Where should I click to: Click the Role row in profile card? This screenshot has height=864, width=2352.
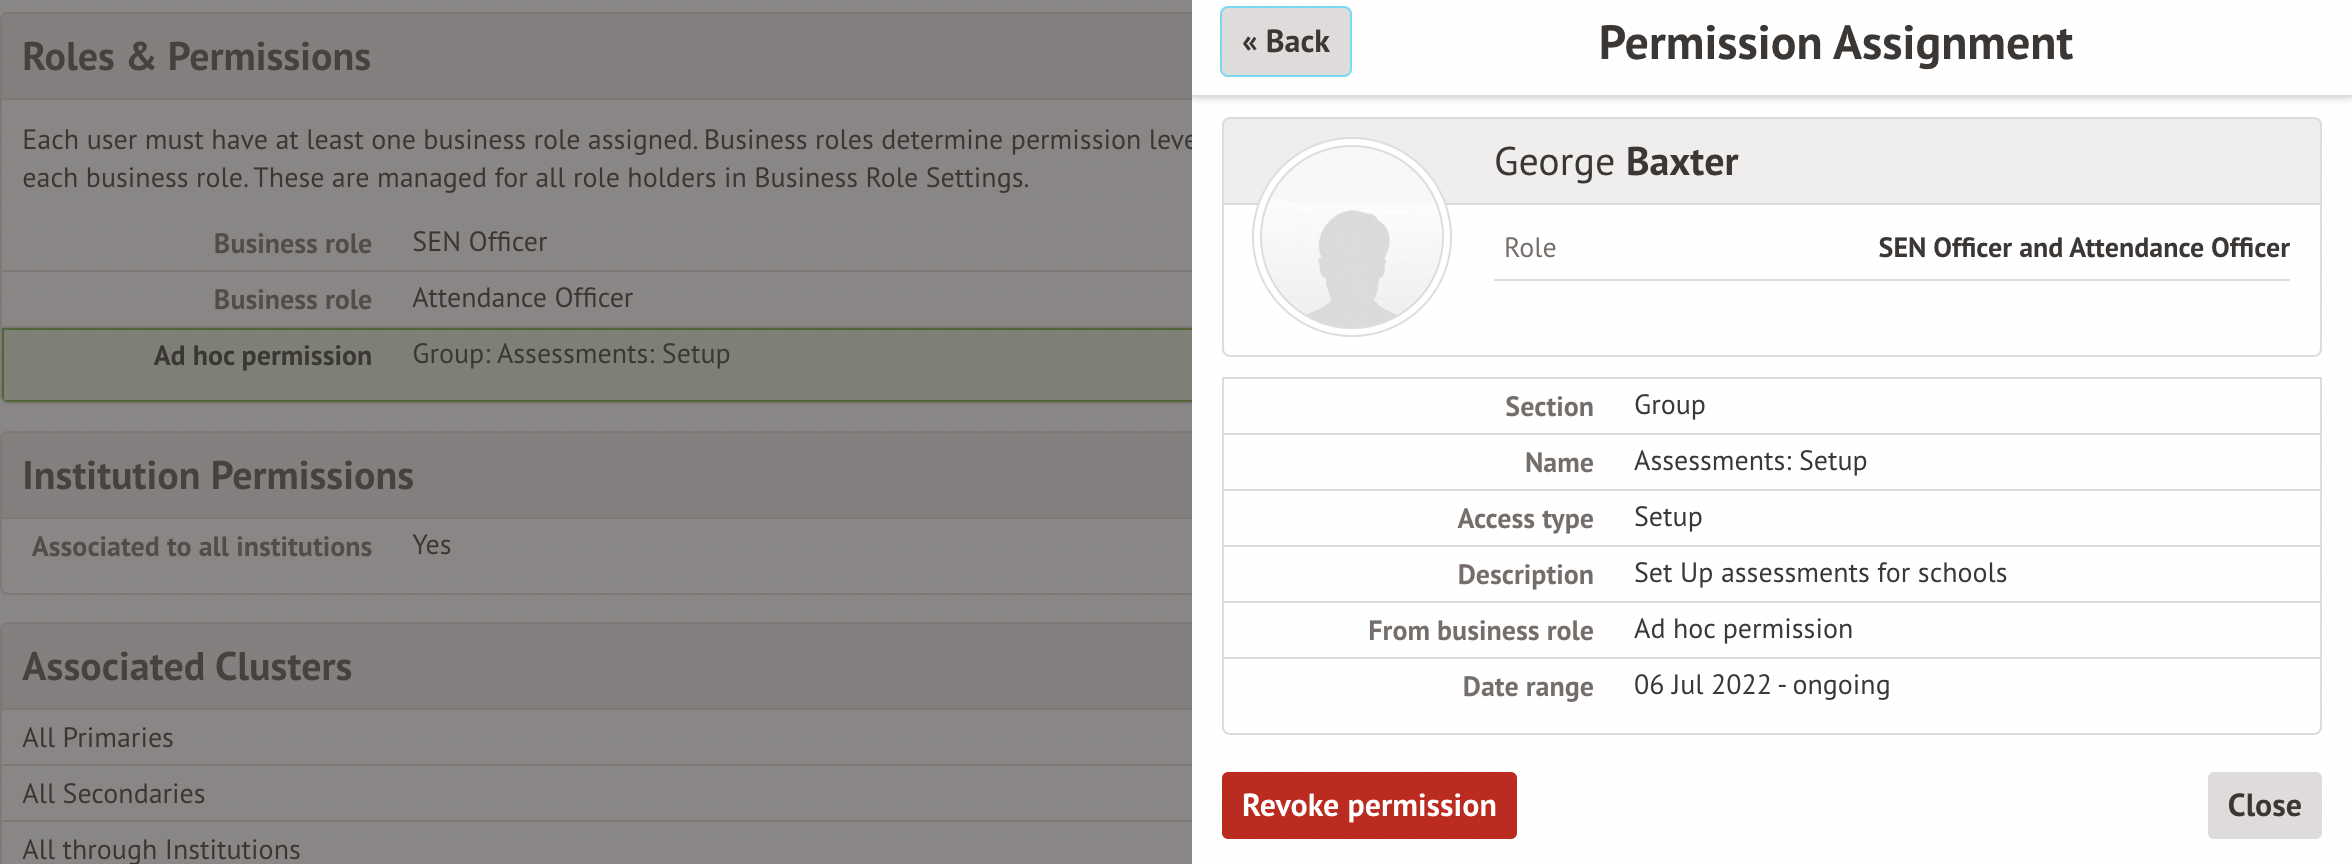1890,248
